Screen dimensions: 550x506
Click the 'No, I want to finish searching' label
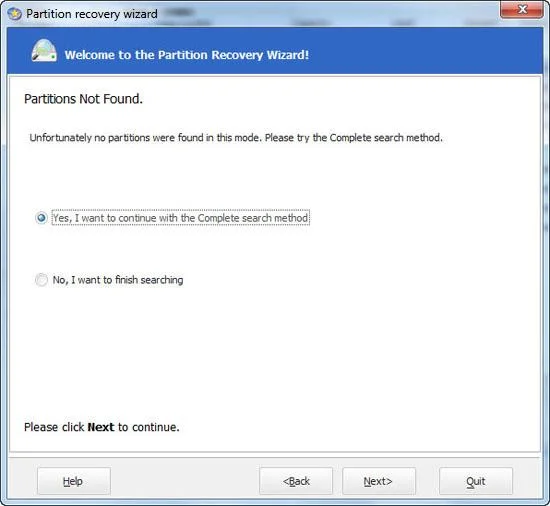[x=118, y=280]
